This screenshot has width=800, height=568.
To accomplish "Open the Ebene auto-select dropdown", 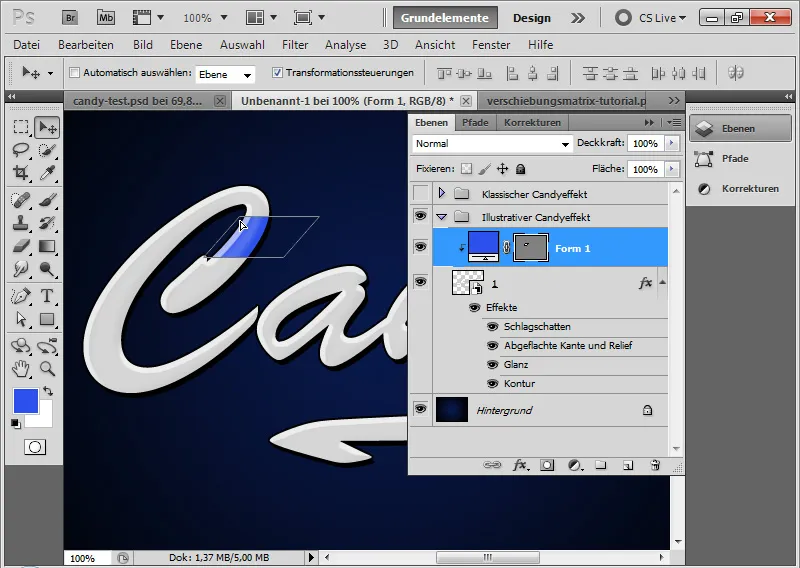I will coord(225,75).
